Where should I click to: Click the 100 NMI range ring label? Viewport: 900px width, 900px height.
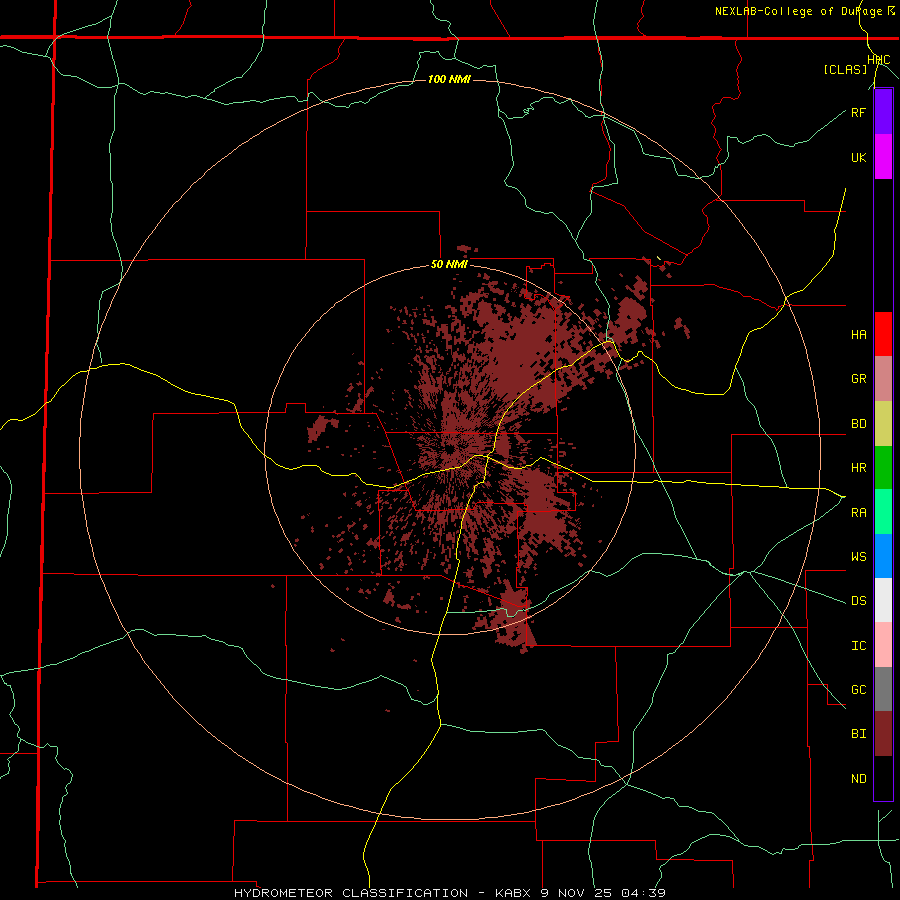pyautogui.click(x=449, y=79)
